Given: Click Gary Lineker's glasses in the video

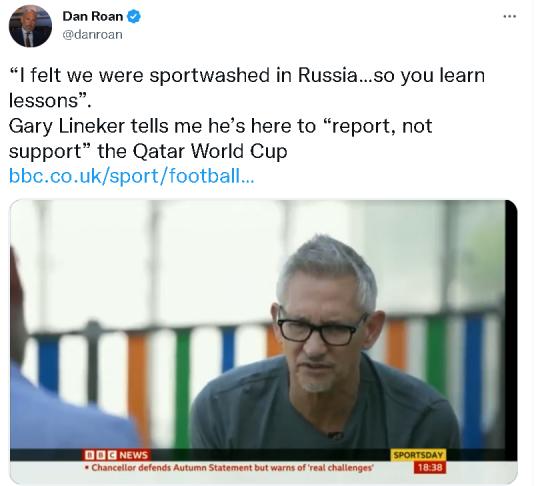Looking at the screenshot, I should pos(322,329).
